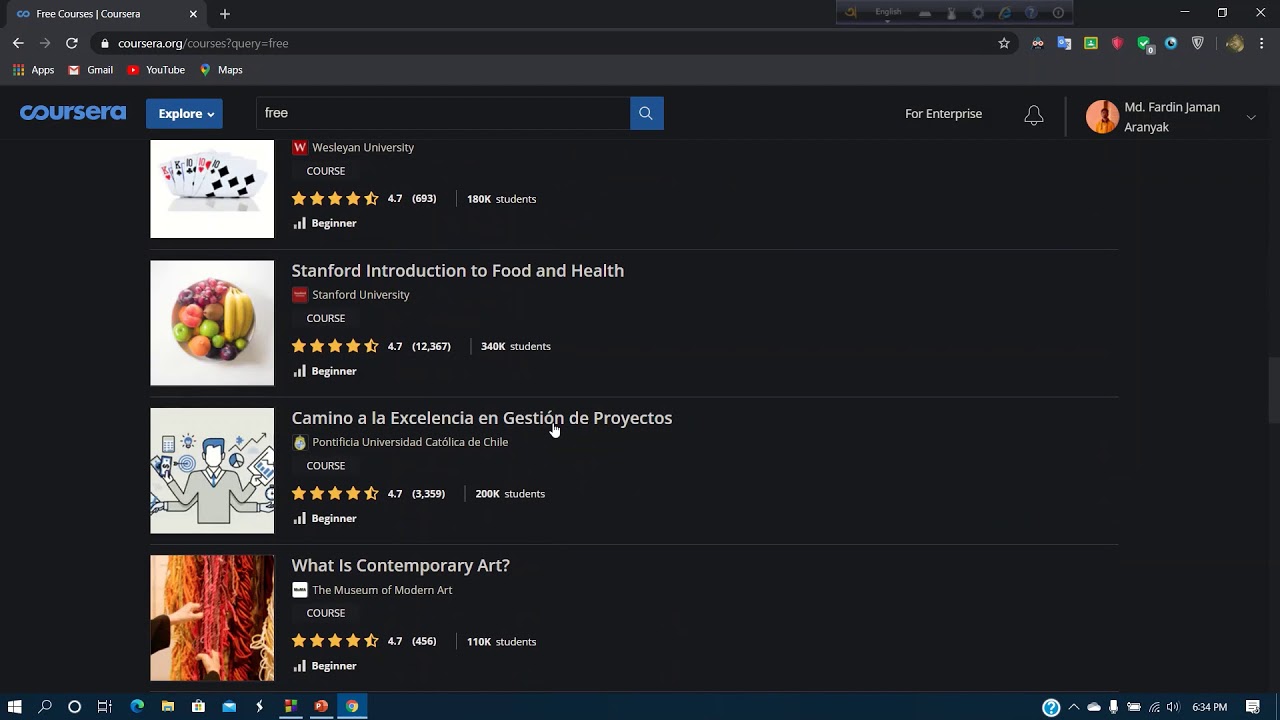Open a new browser tab

[225, 14]
